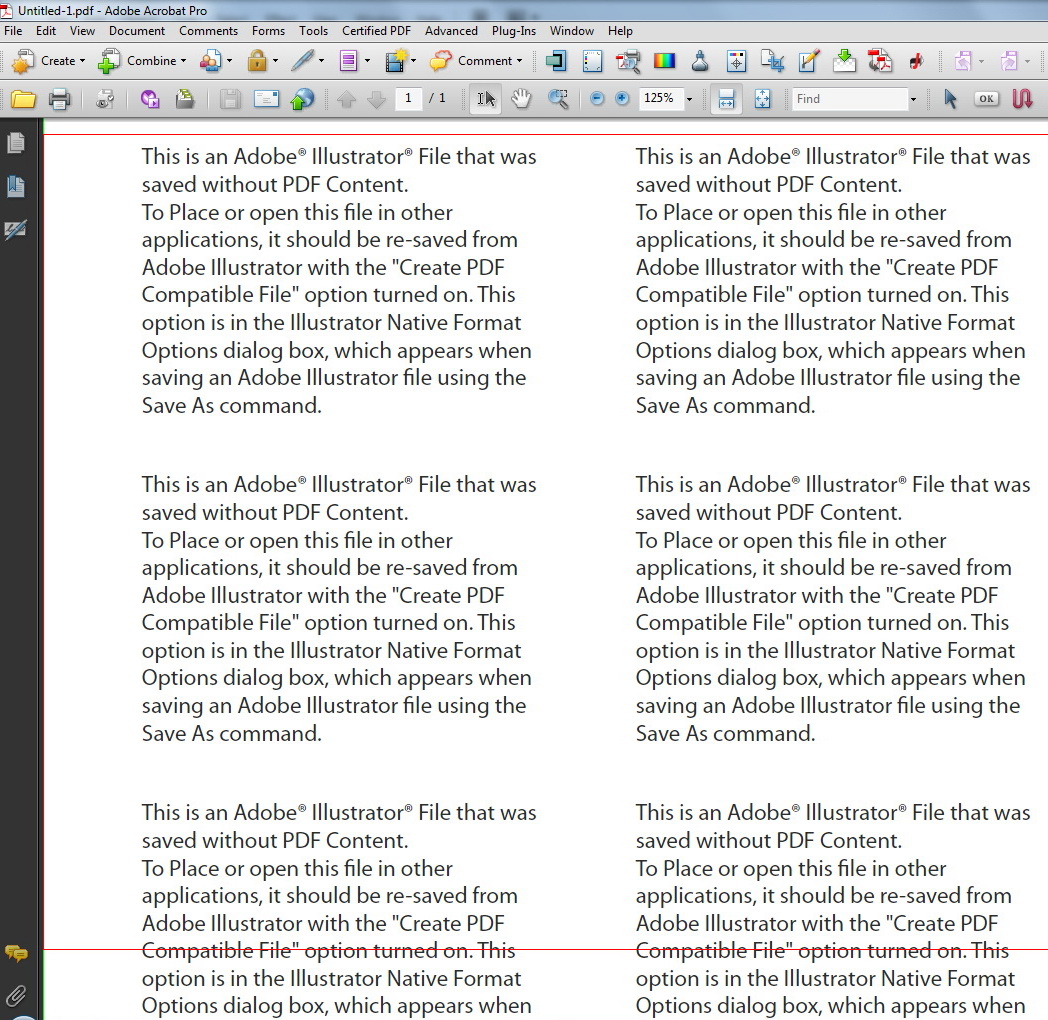Click the Forms purple document icon
This screenshot has width=1048, height=1020.
[348, 61]
